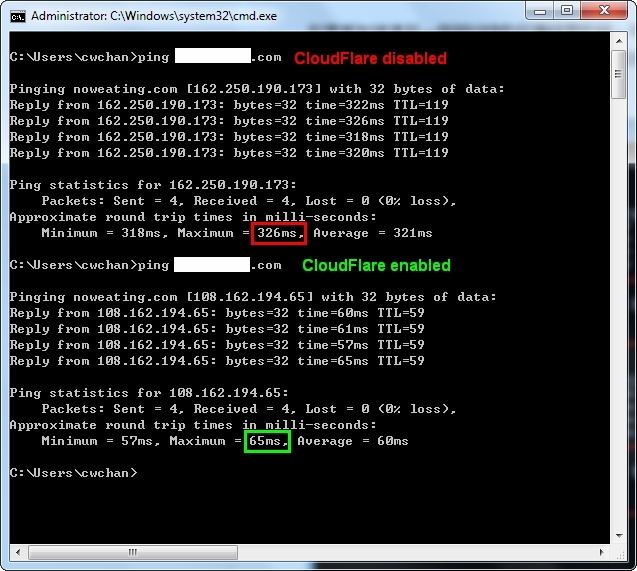Click the reply line with time=326ms
This screenshot has width=637, height=571.
pyautogui.click(x=229, y=121)
